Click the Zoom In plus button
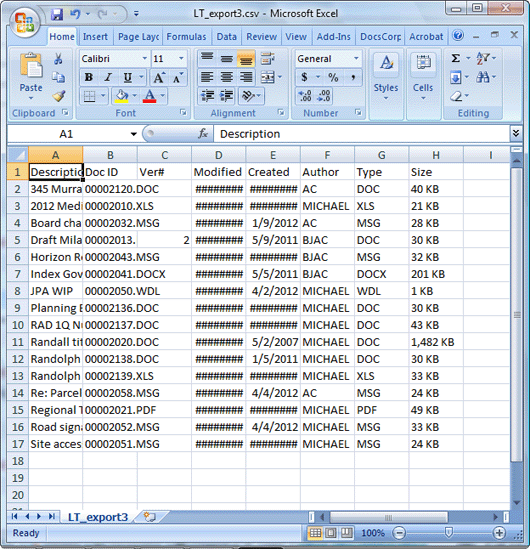 (499, 533)
